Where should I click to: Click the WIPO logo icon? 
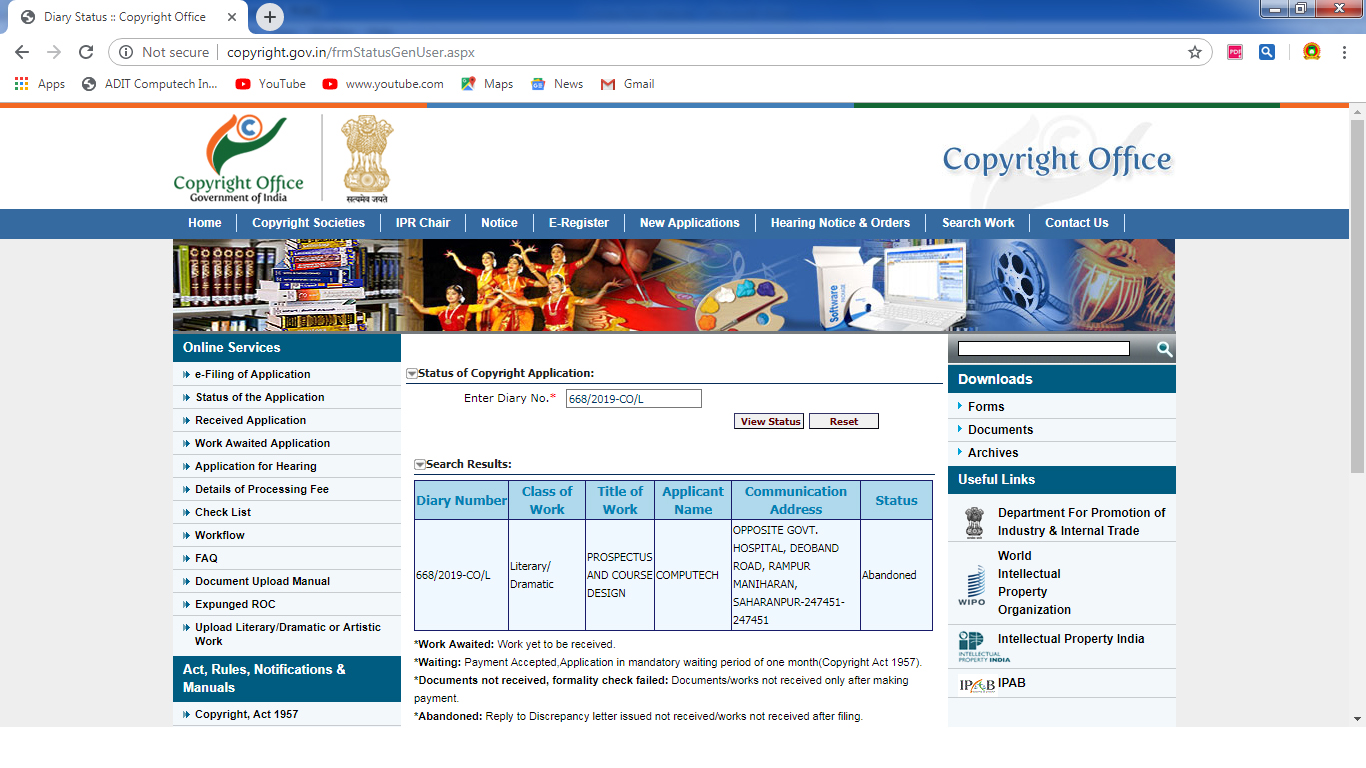point(971,584)
